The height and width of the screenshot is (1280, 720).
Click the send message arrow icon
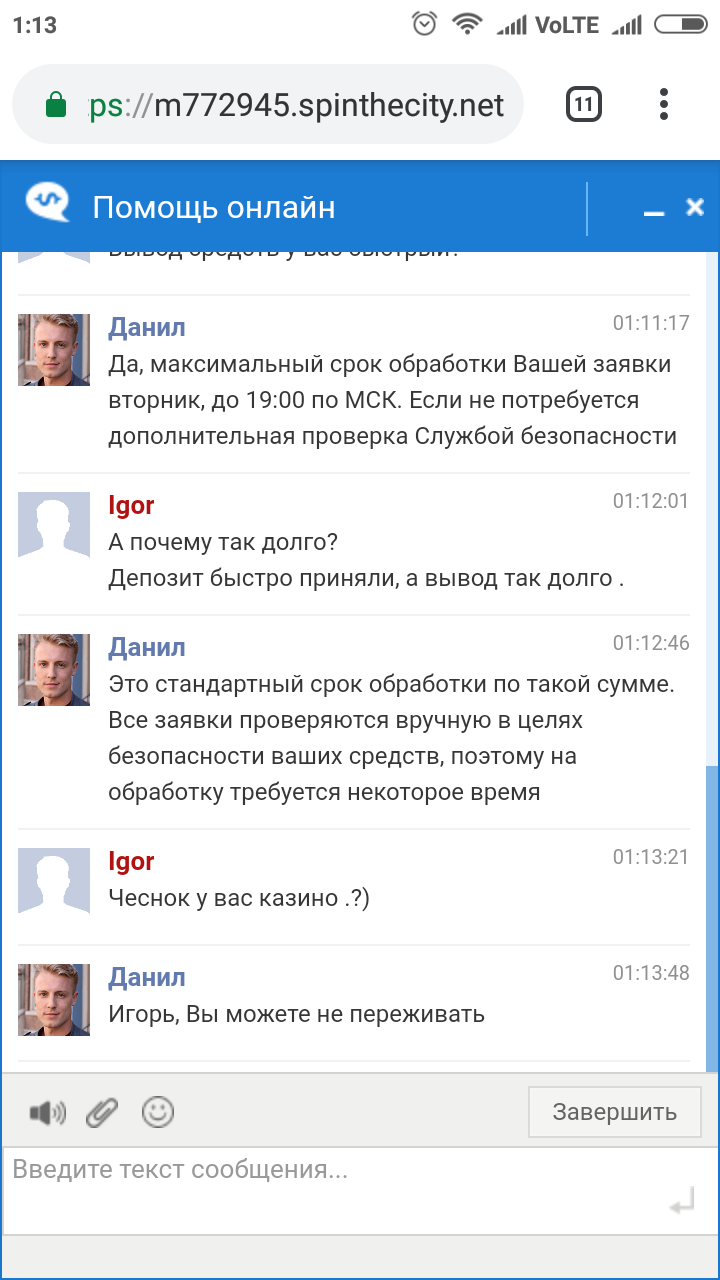pos(682,1205)
